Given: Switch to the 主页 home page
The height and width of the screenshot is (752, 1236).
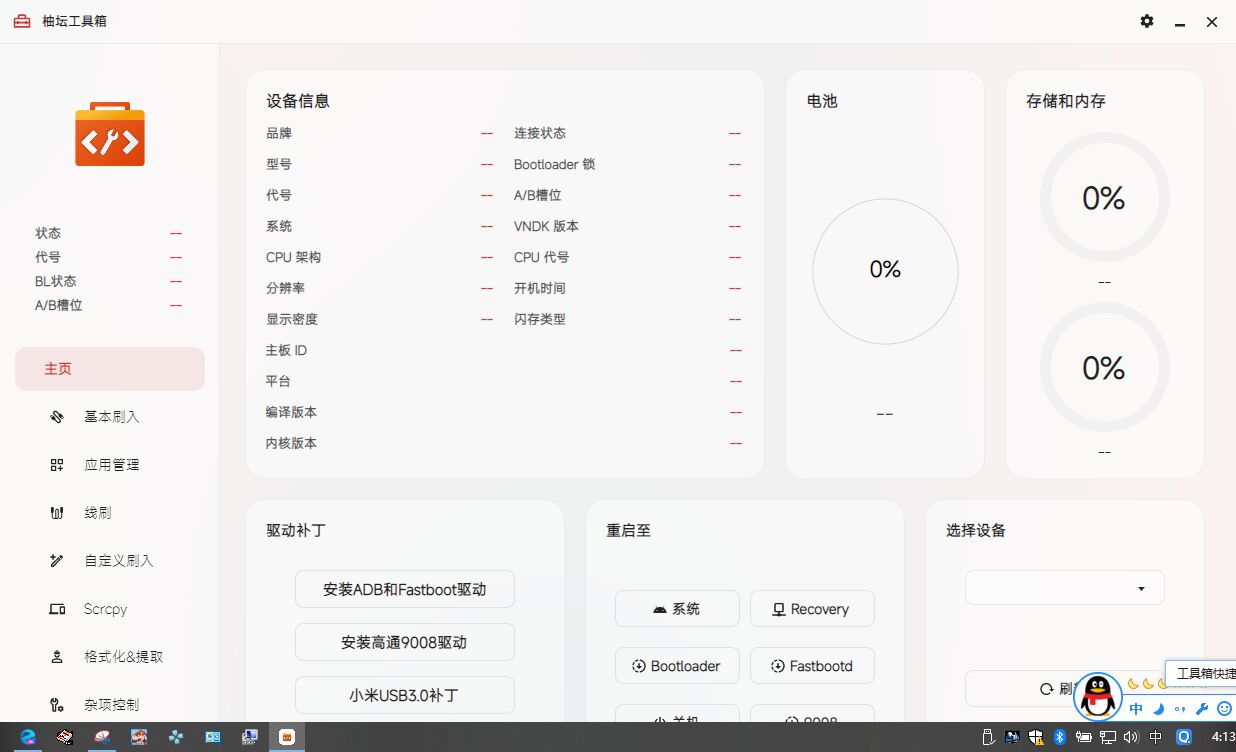Looking at the screenshot, I should coord(110,368).
